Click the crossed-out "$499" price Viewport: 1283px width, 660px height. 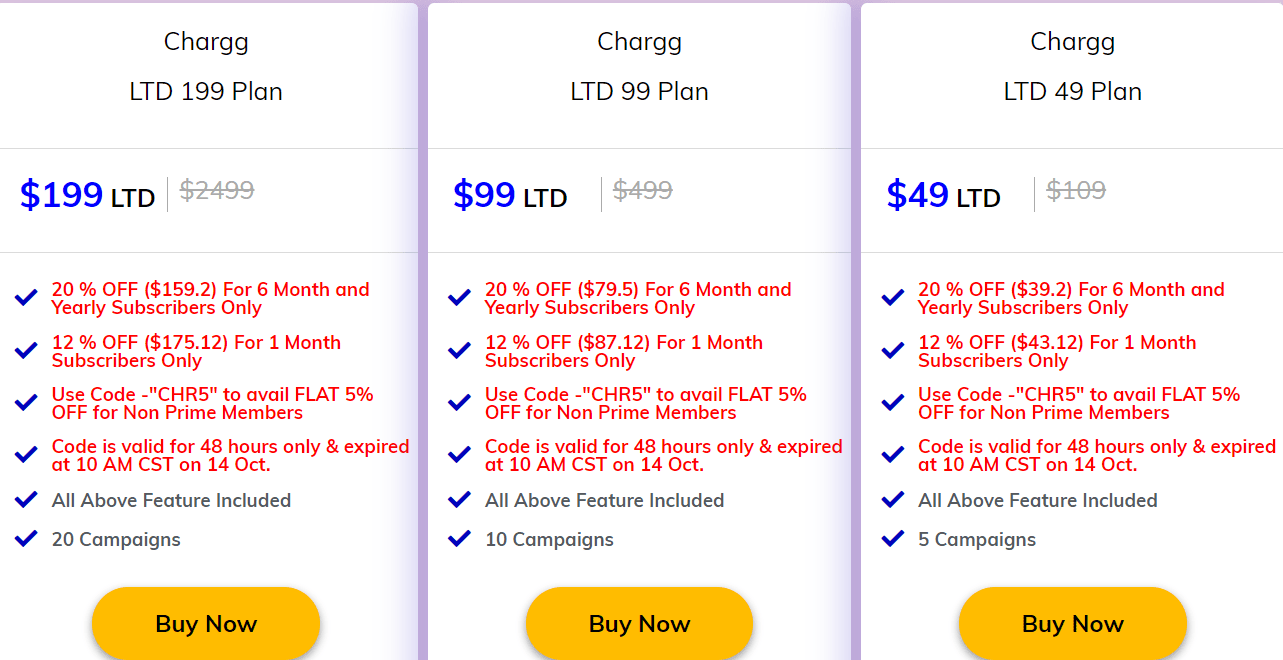(643, 191)
